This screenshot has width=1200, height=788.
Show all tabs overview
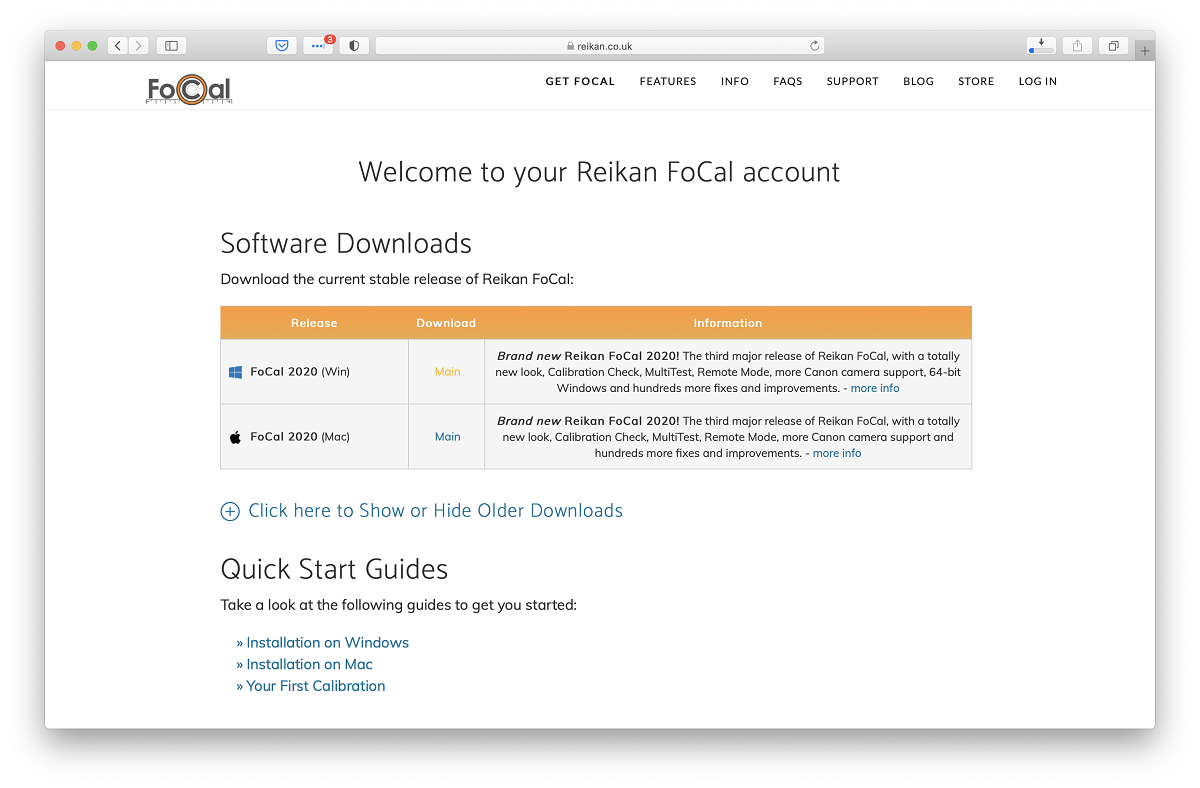click(1113, 46)
